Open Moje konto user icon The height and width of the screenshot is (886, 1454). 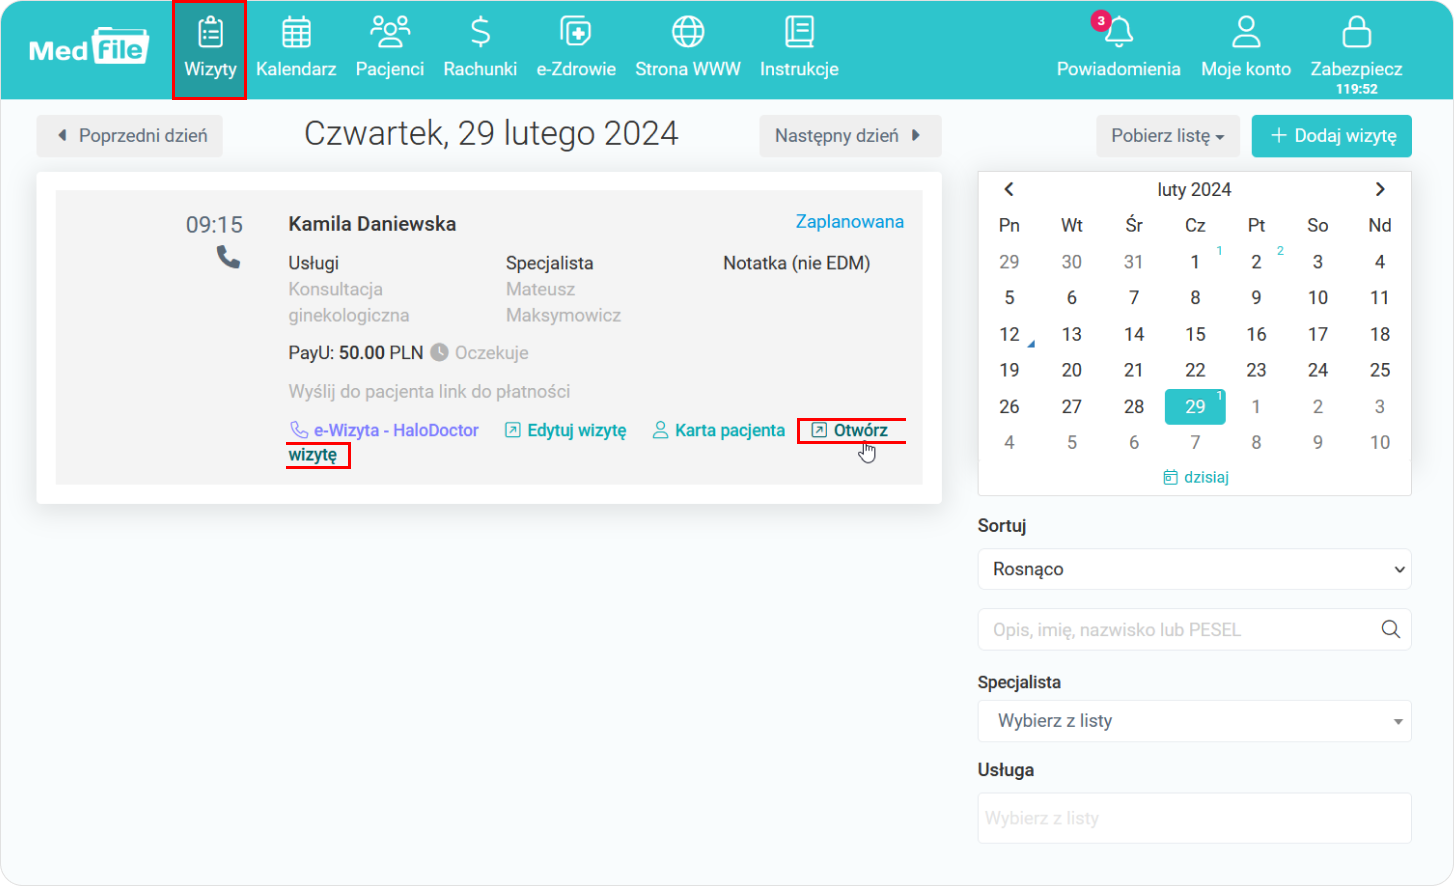point(1246,32)
